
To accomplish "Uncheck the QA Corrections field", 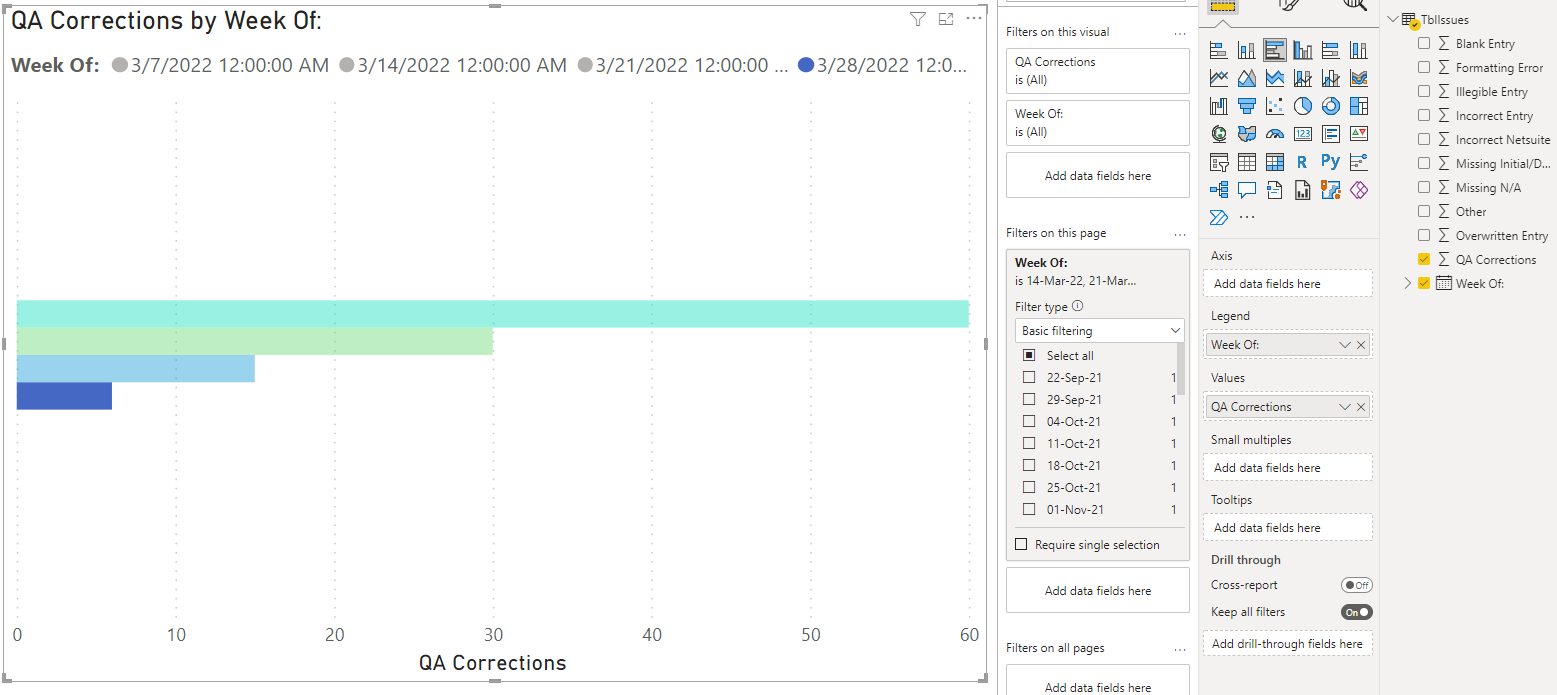I will pyautogui.click(x=1424, y=259).
